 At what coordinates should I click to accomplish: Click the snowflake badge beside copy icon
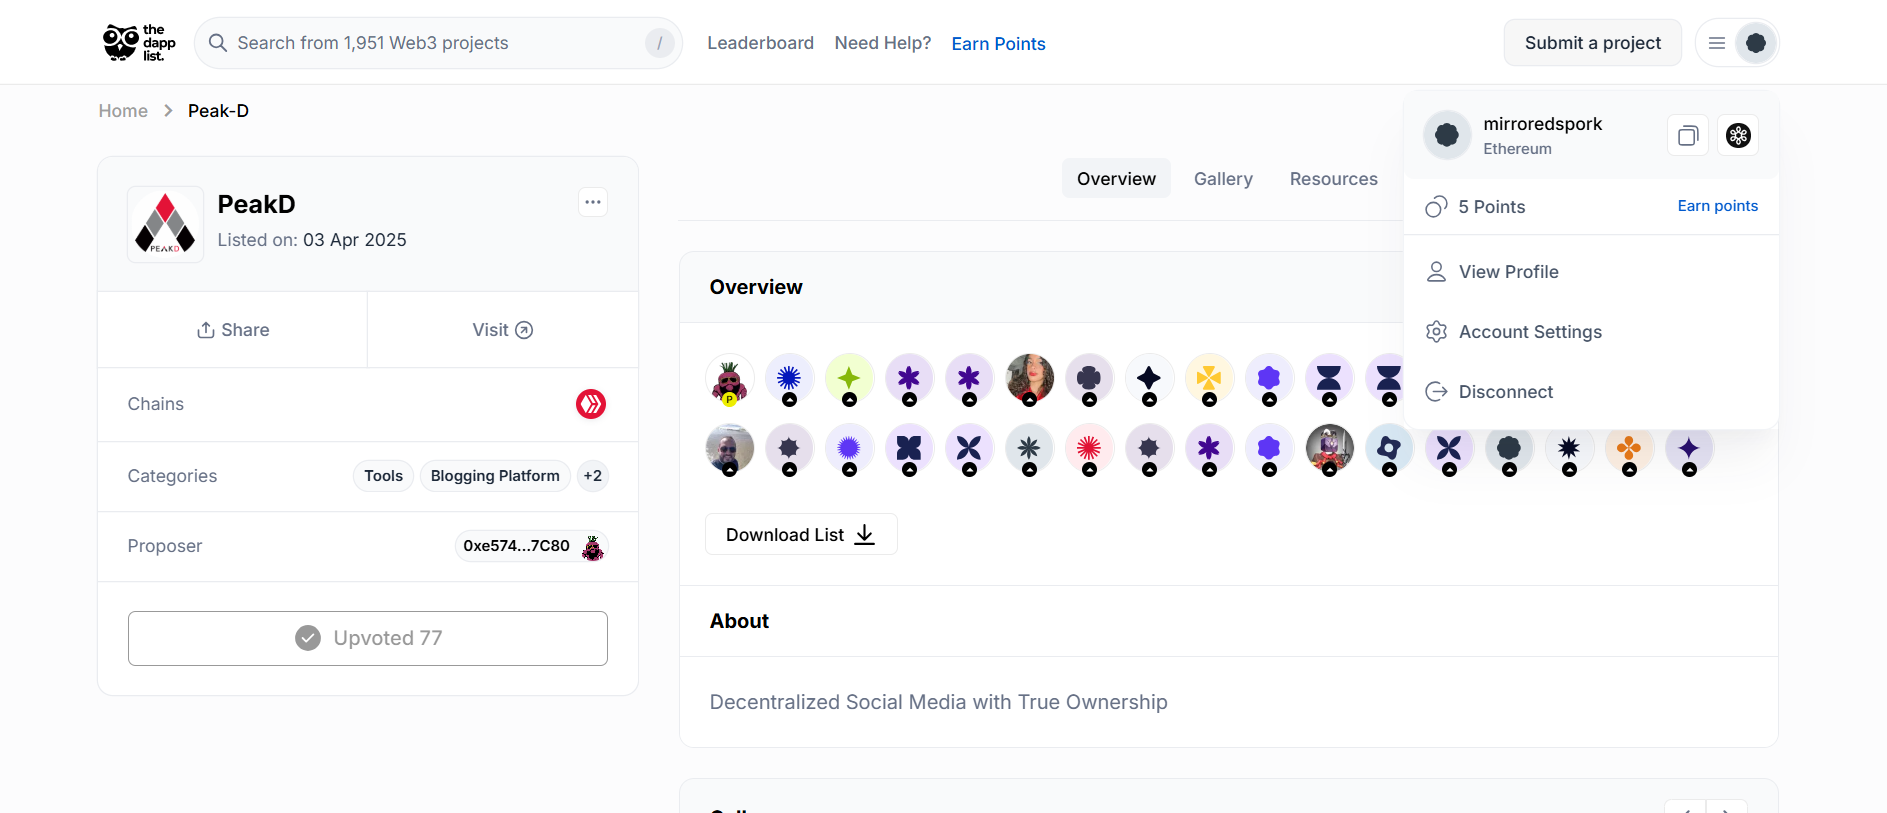(x=1738, y=135)
